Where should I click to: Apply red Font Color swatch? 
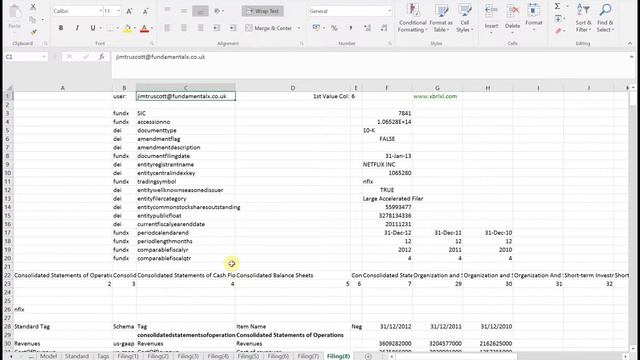tap(144, 28)
